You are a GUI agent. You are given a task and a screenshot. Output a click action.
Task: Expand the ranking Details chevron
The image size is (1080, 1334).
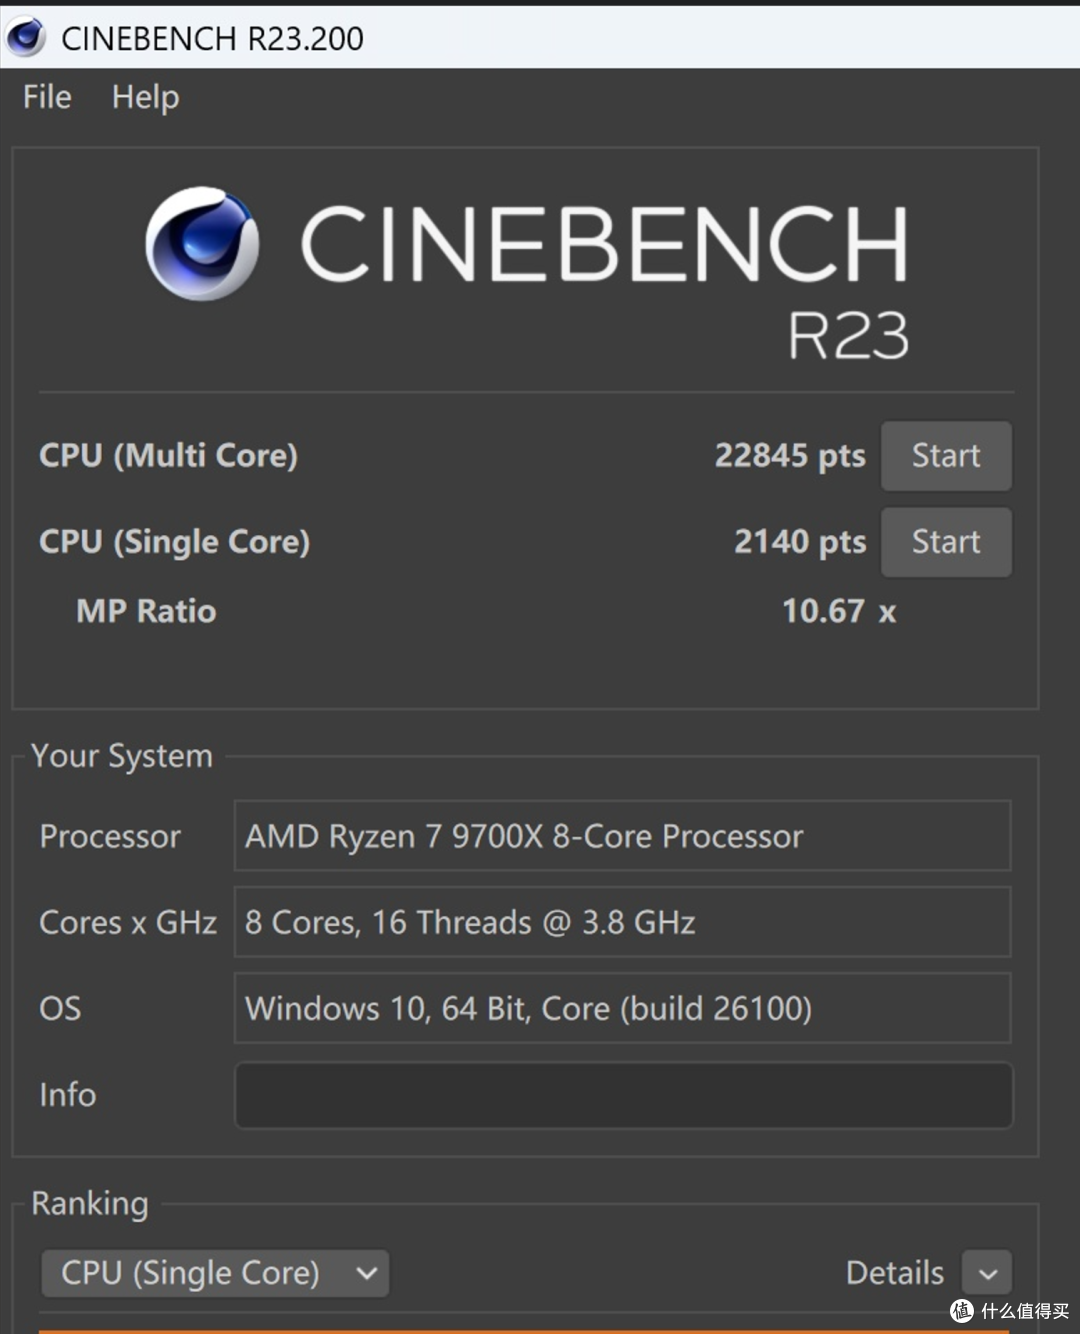click(987, 1274)
